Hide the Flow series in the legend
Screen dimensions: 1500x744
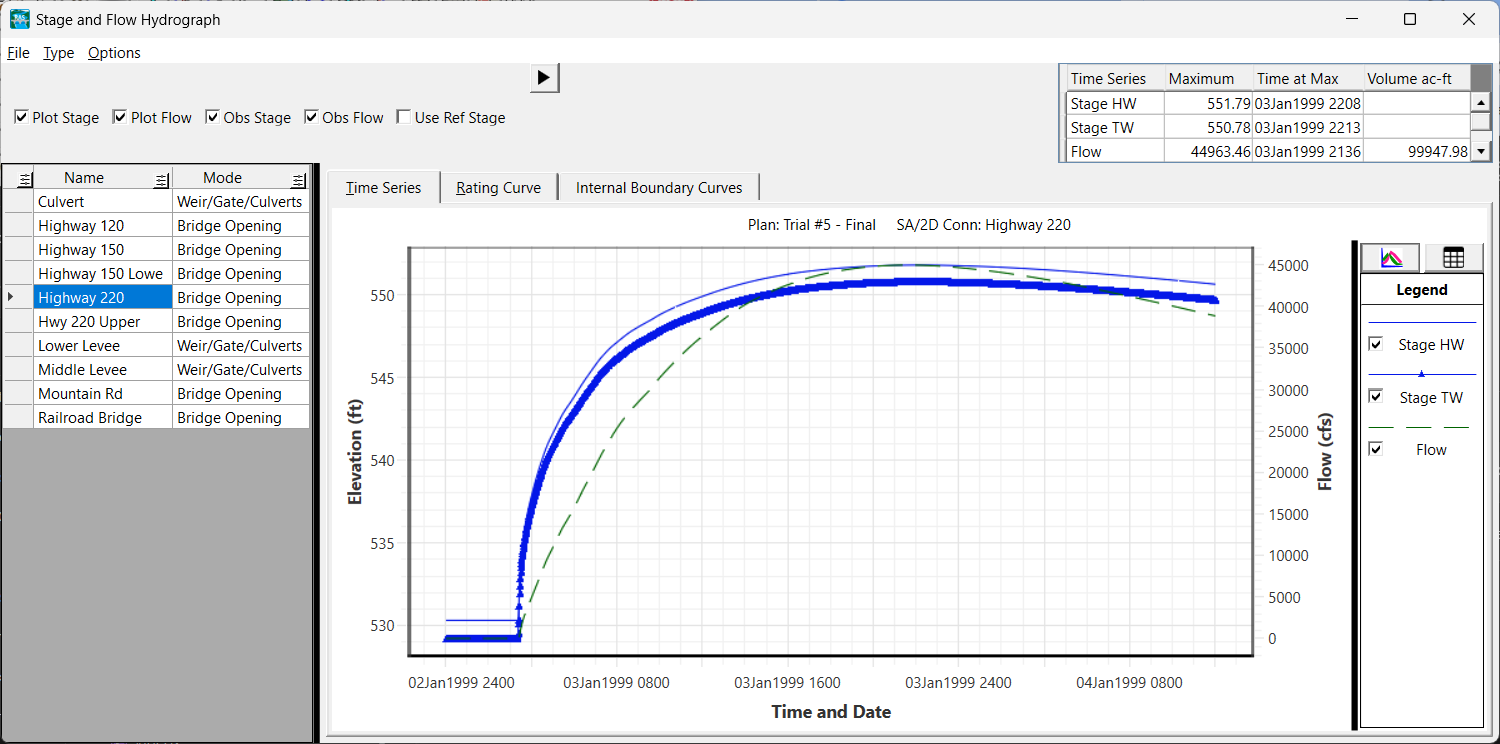pyautogui.click(x=1376, y=449)
